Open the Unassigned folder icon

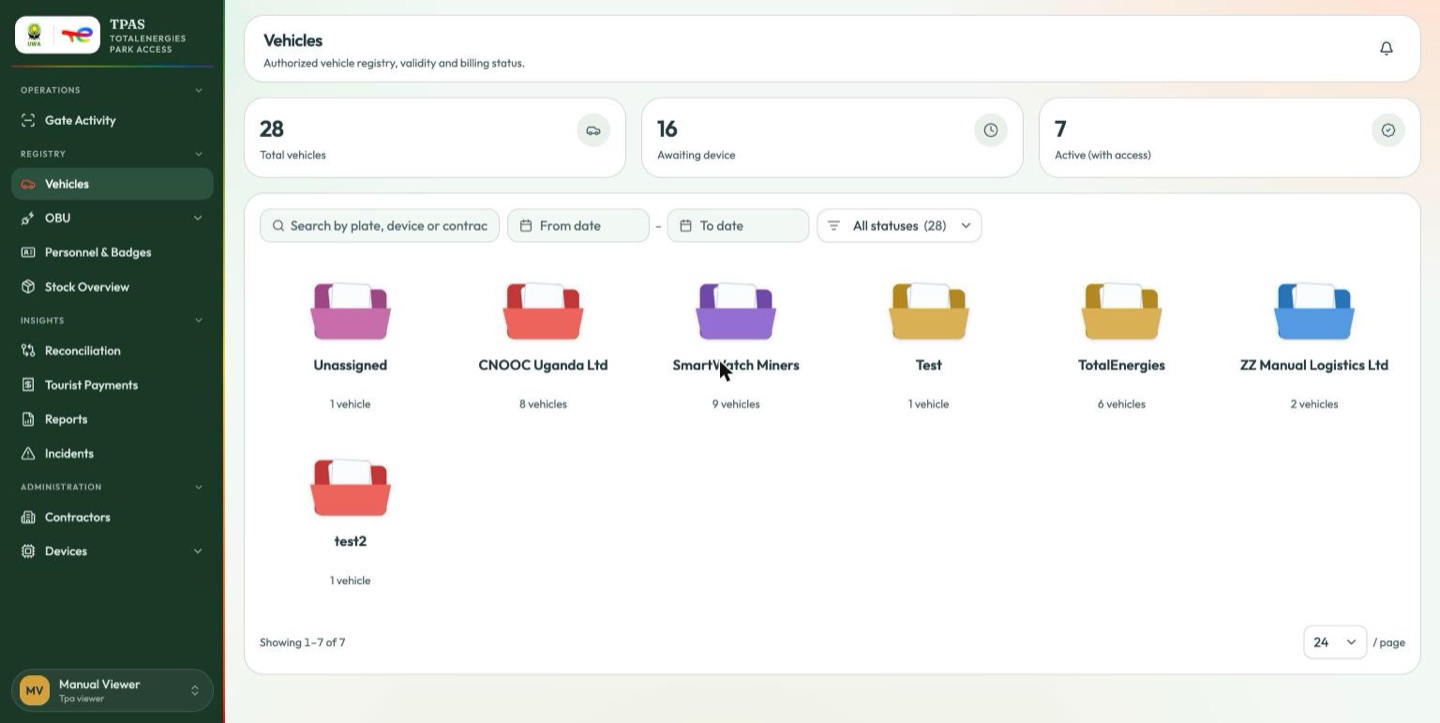click(x=350, y=311)
